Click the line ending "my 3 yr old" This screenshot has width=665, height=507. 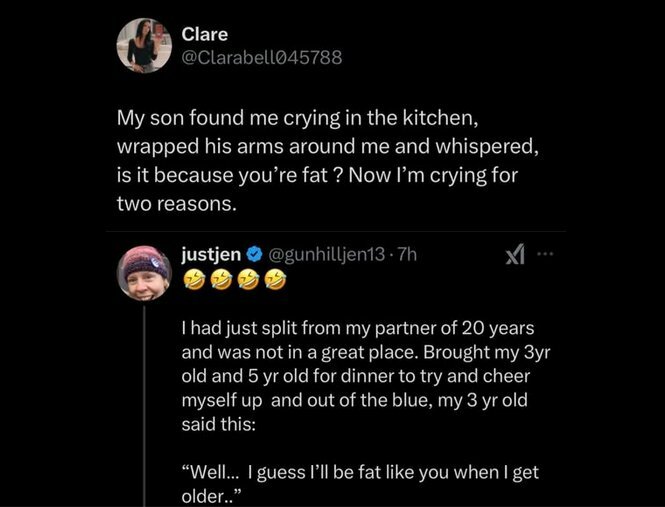click(356, 401)
